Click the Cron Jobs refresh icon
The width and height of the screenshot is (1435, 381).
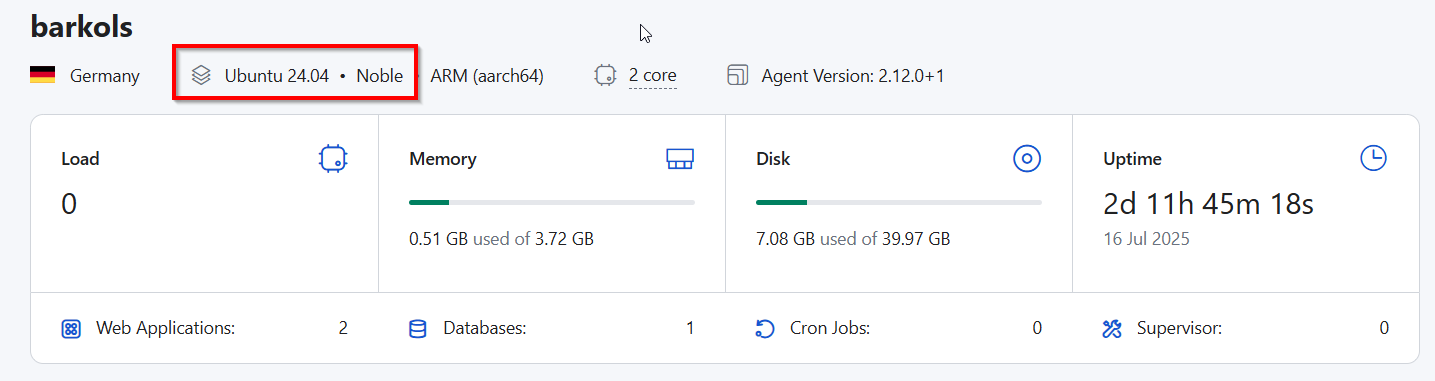[x=765, y=328]
